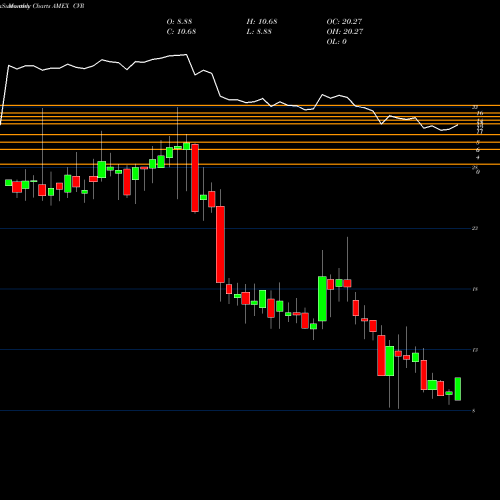Image resolution: width=500 pixels, height=500 pixels.
Task: Click the 'OC: 20.27' value
Action: coord(344,22)
